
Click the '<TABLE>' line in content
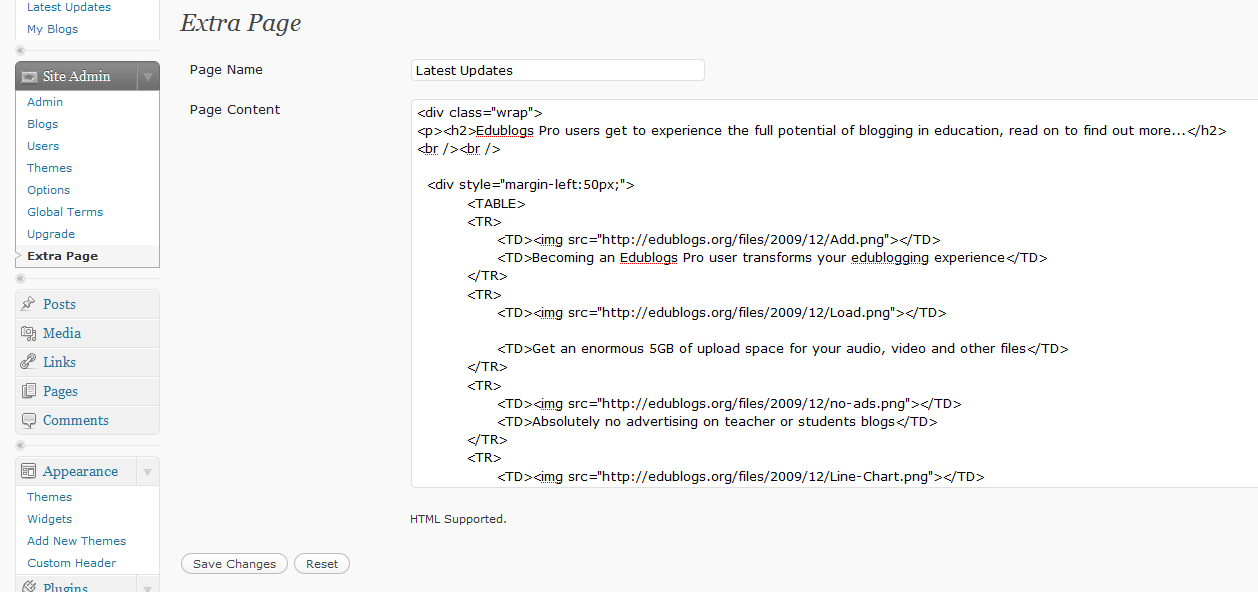496,204
